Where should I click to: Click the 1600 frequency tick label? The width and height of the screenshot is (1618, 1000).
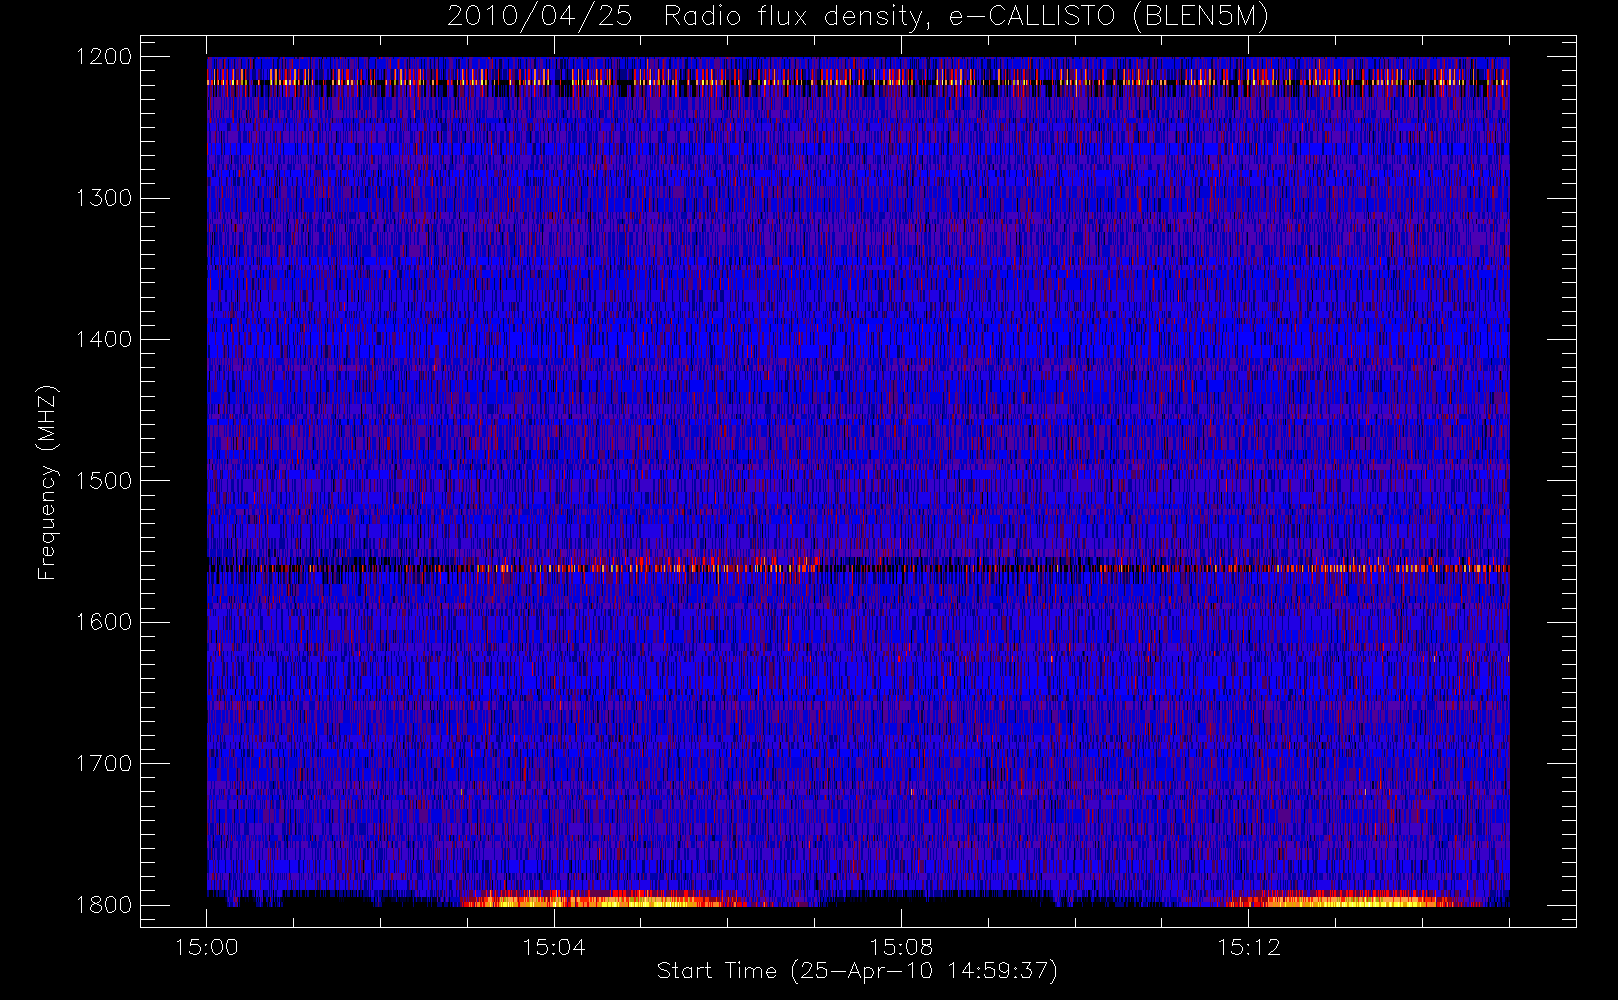click(x=104, y=622)
